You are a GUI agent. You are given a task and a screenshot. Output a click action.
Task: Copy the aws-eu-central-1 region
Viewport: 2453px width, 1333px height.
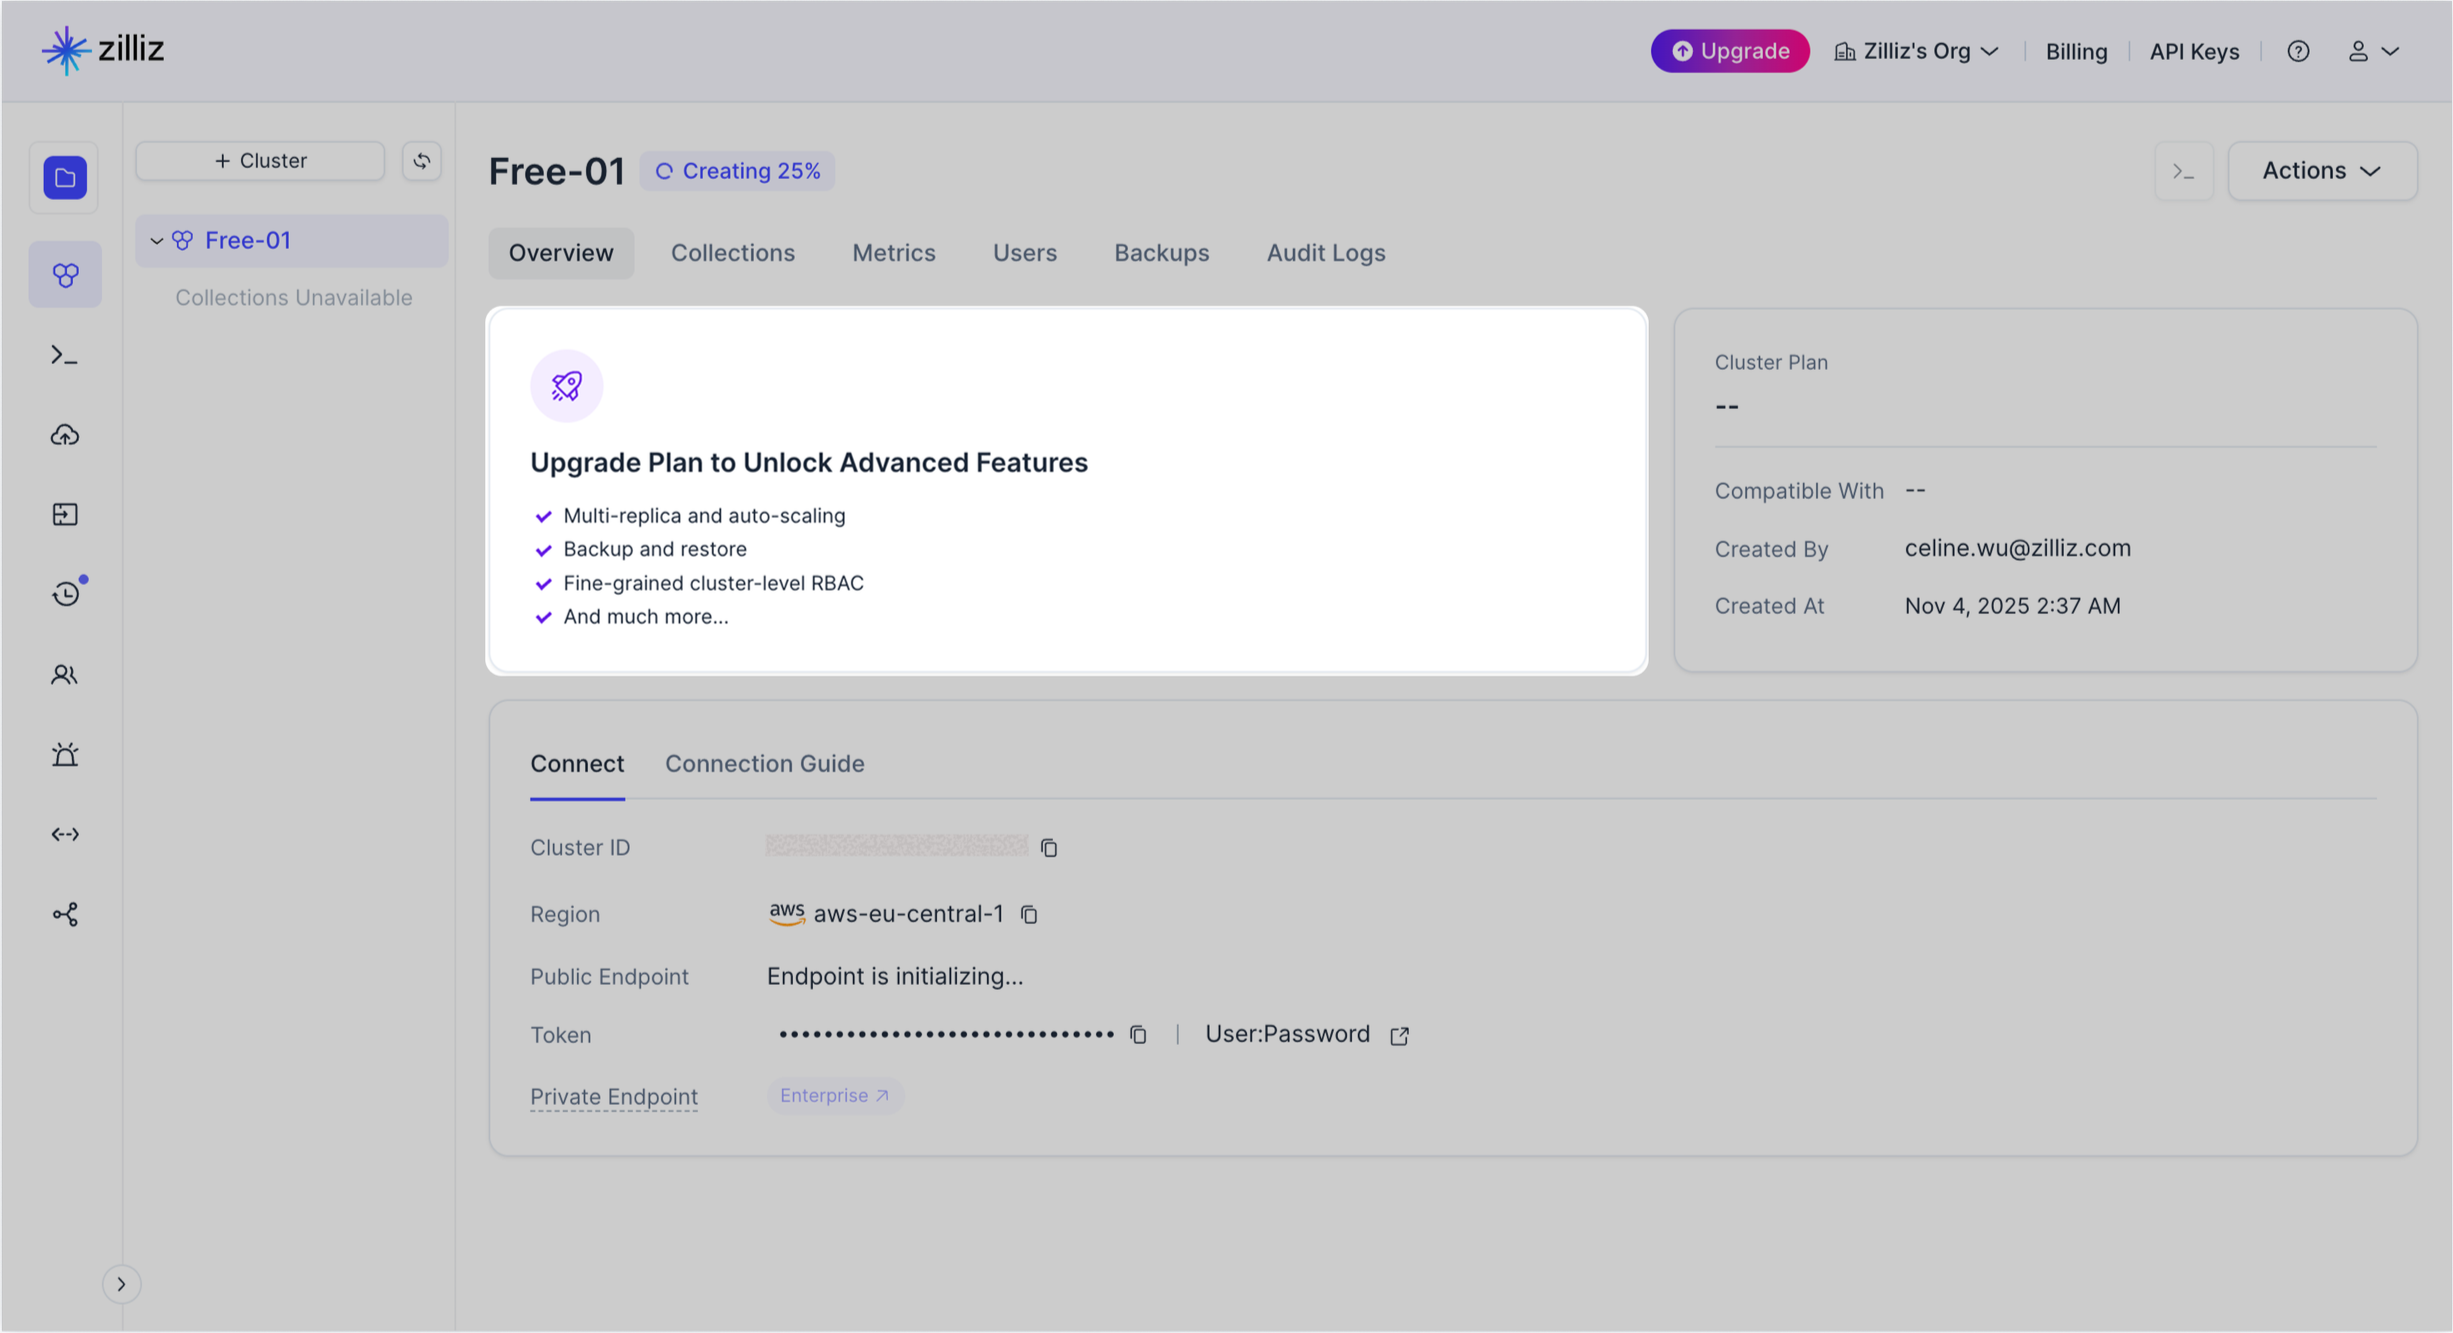1029,914
